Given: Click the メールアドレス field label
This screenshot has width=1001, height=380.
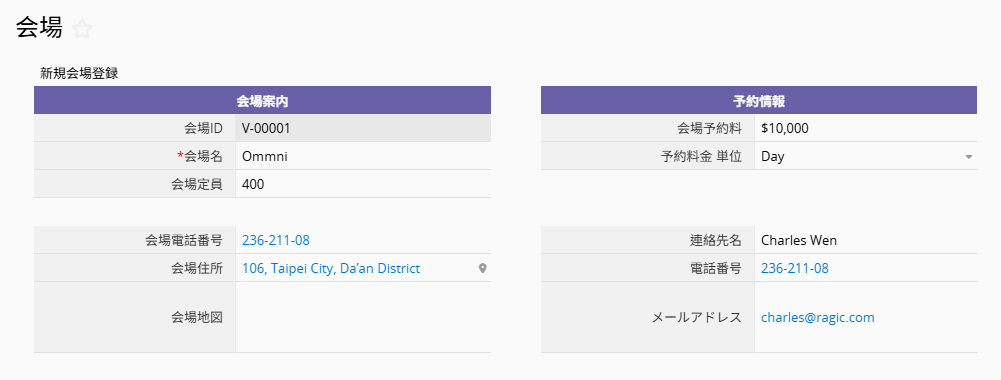Looking at the screenshot, I should click(696, 317).
